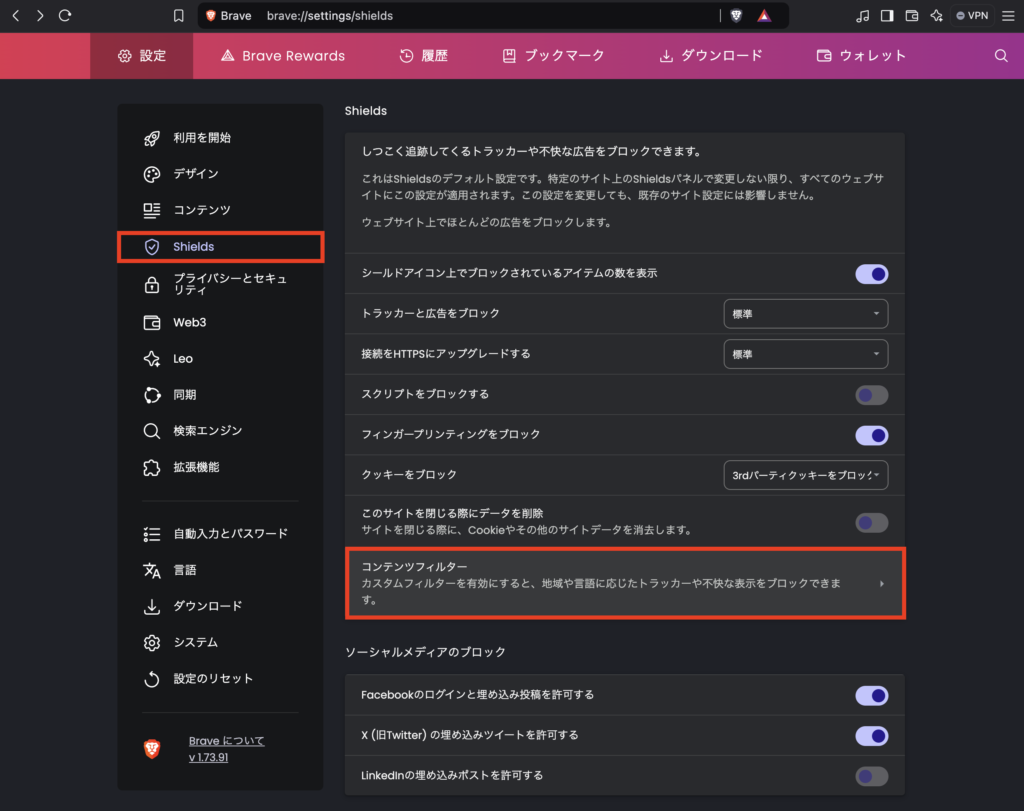This screenshot has height=811, width=1024.
Task: Click the Brave lion logo in sidebar
Action: tap(152, 749)
